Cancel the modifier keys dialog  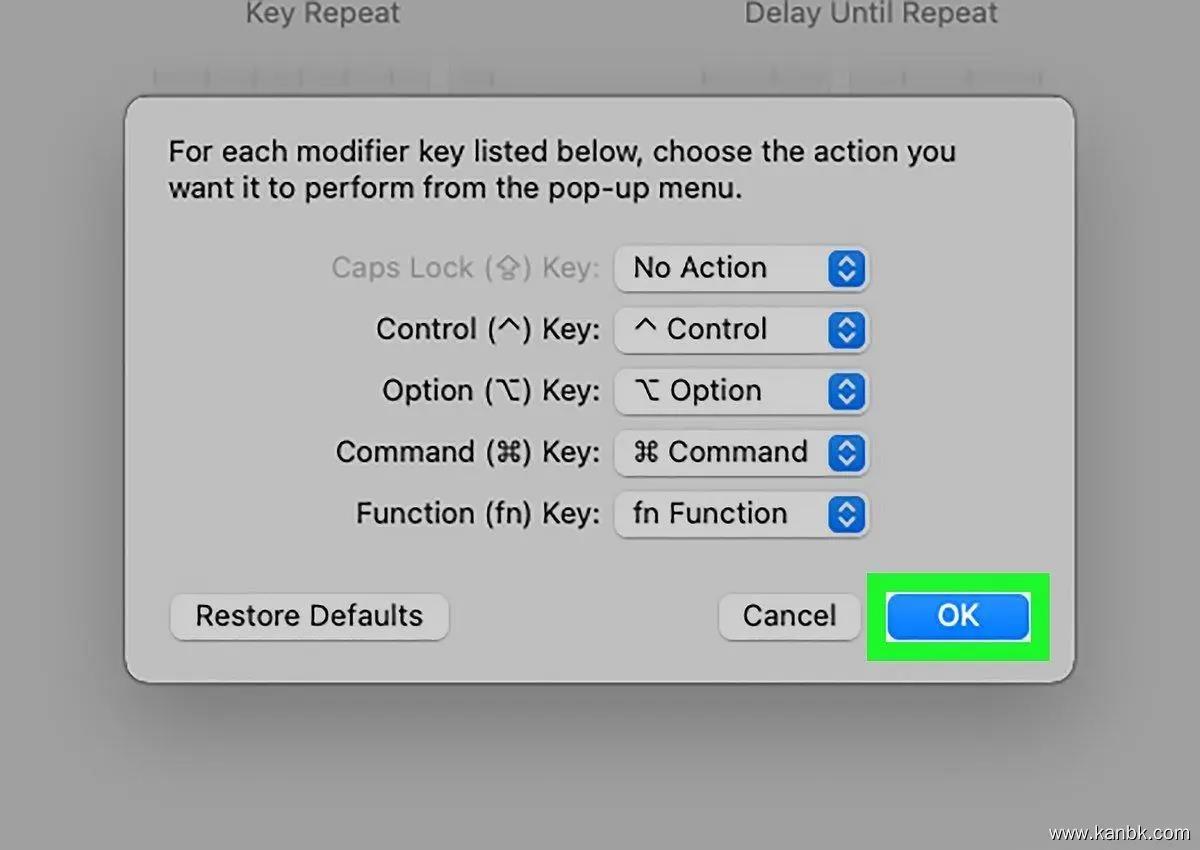pos(789,616)
